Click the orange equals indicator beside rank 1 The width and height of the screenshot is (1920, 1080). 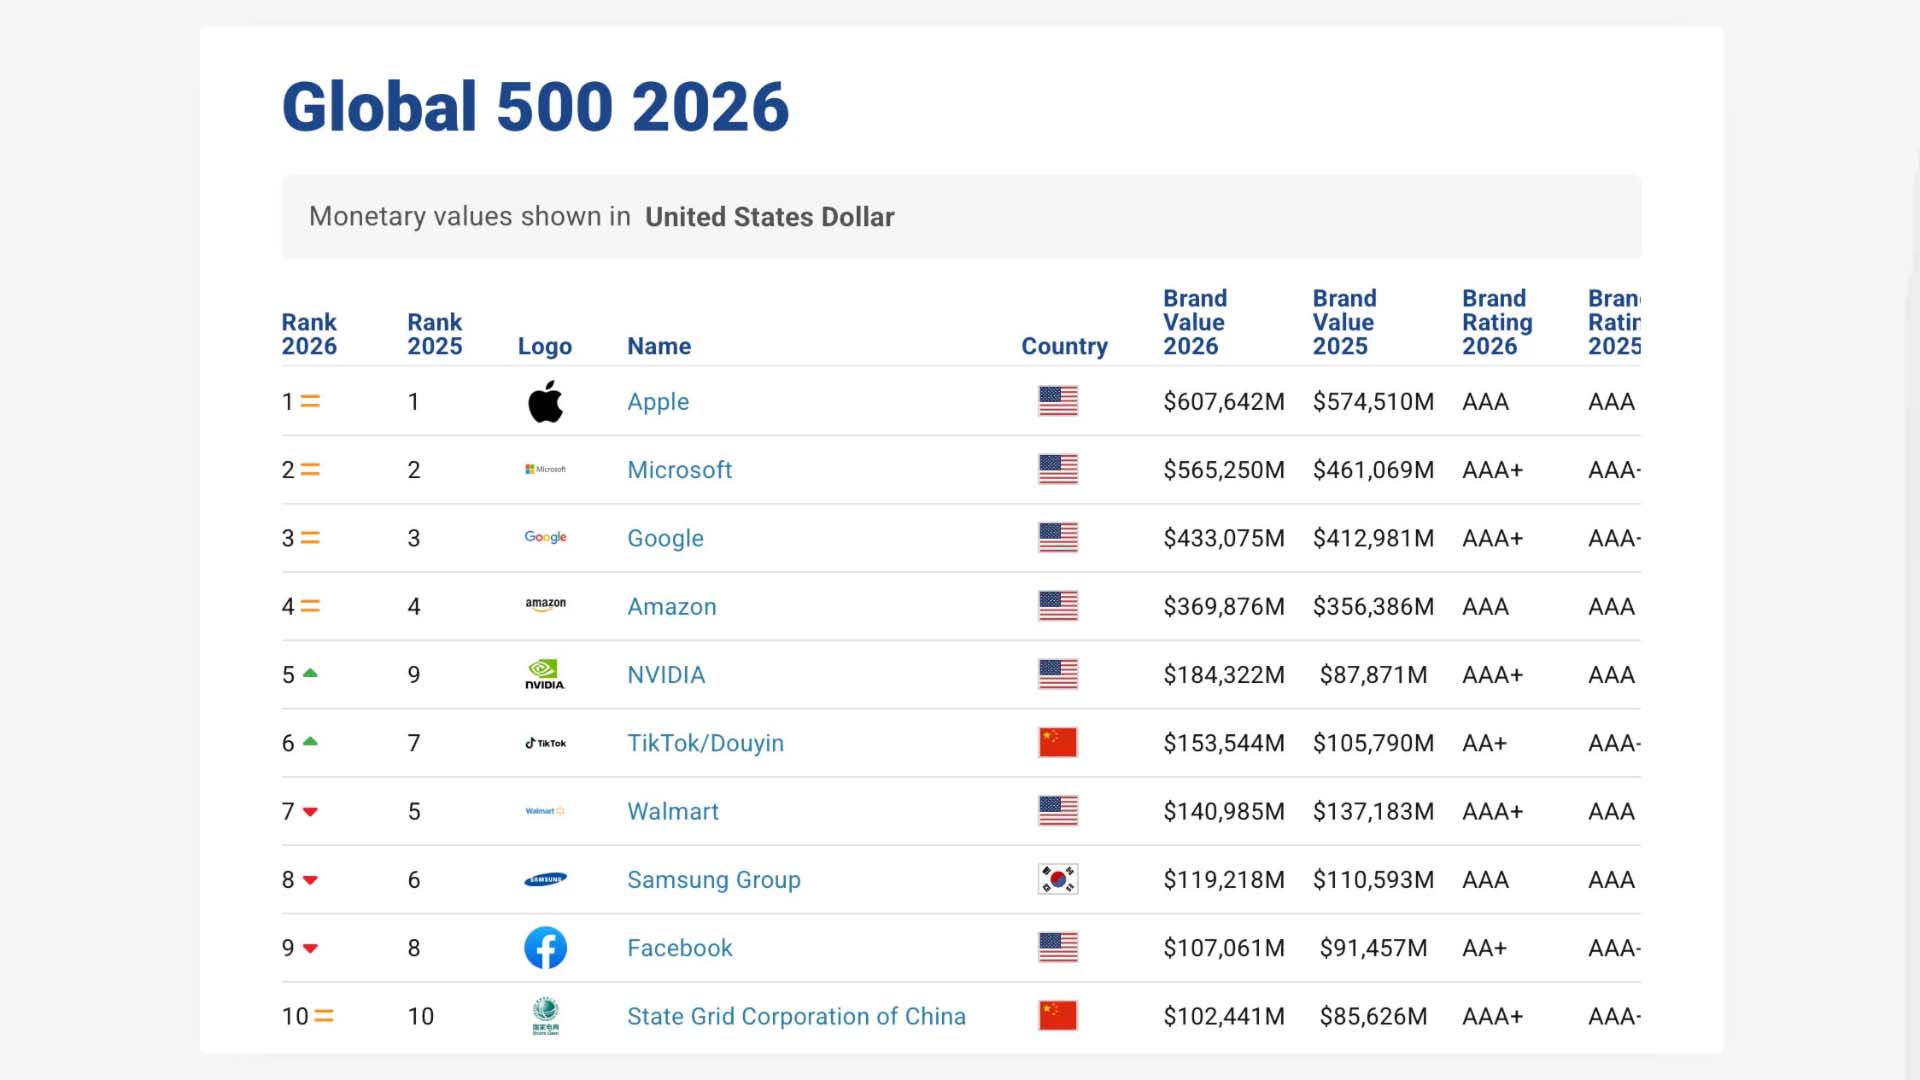(312, 401)
